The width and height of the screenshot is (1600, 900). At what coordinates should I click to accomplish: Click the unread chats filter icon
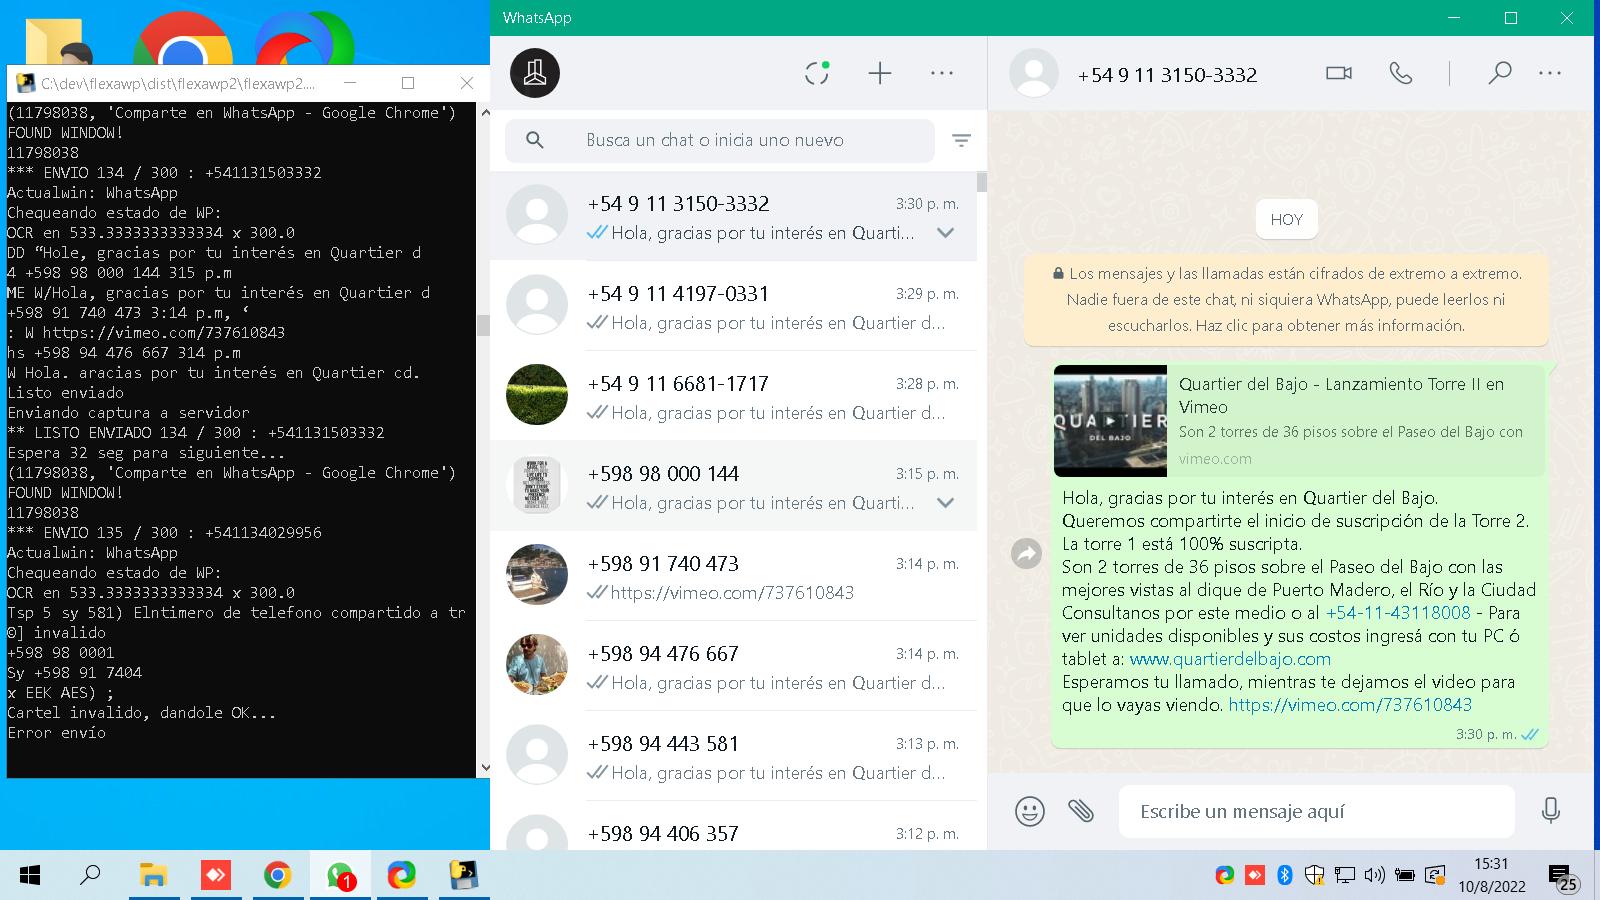(961, 141)
